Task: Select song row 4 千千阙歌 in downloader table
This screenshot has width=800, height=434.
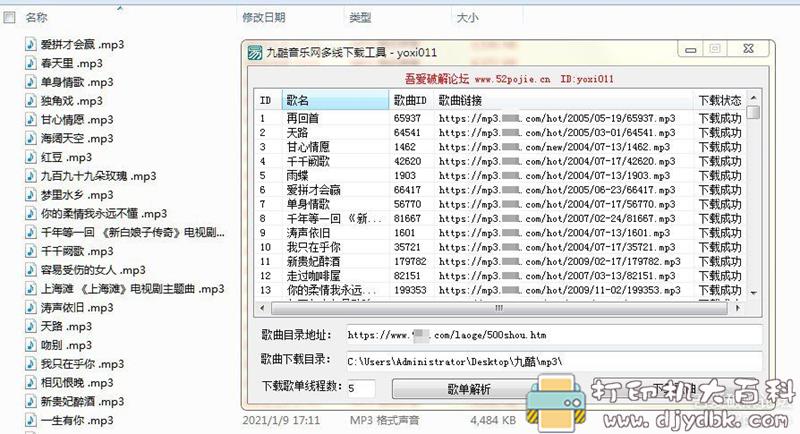Action: (501, 161)
